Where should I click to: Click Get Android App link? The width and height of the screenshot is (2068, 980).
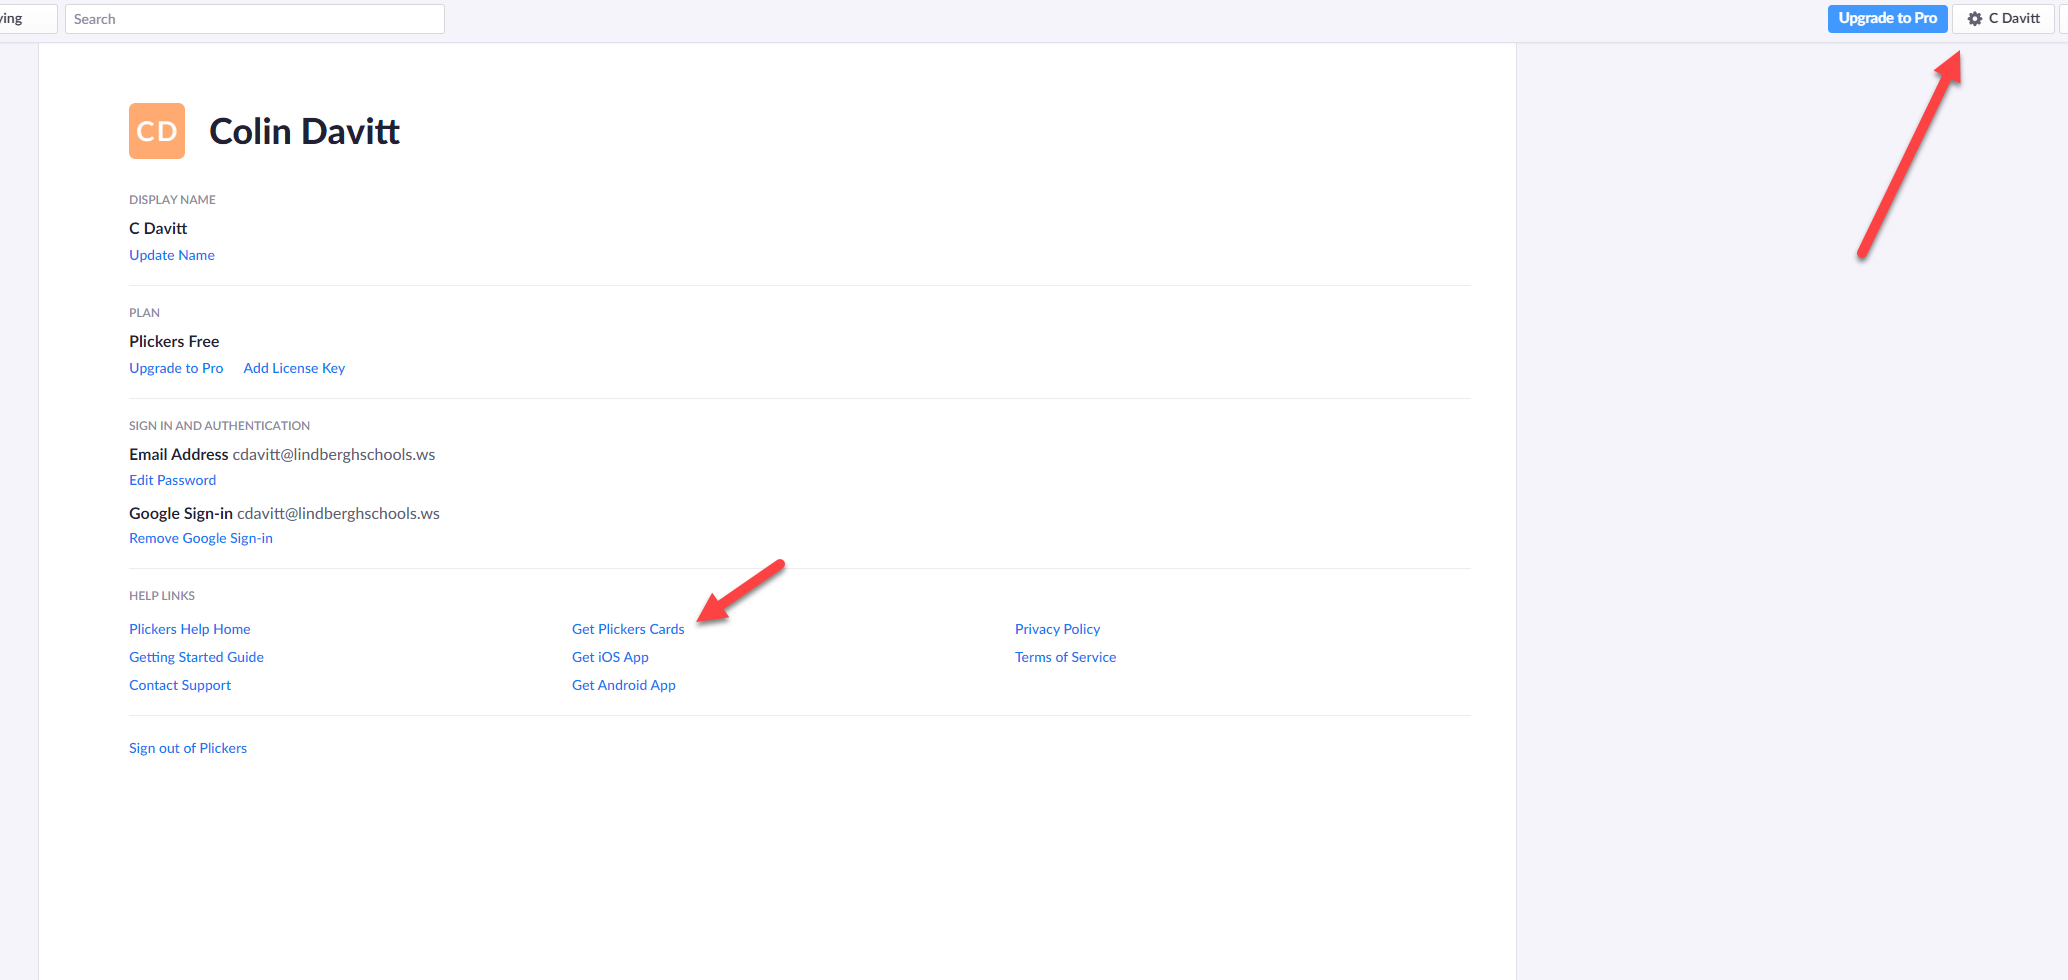624,685
